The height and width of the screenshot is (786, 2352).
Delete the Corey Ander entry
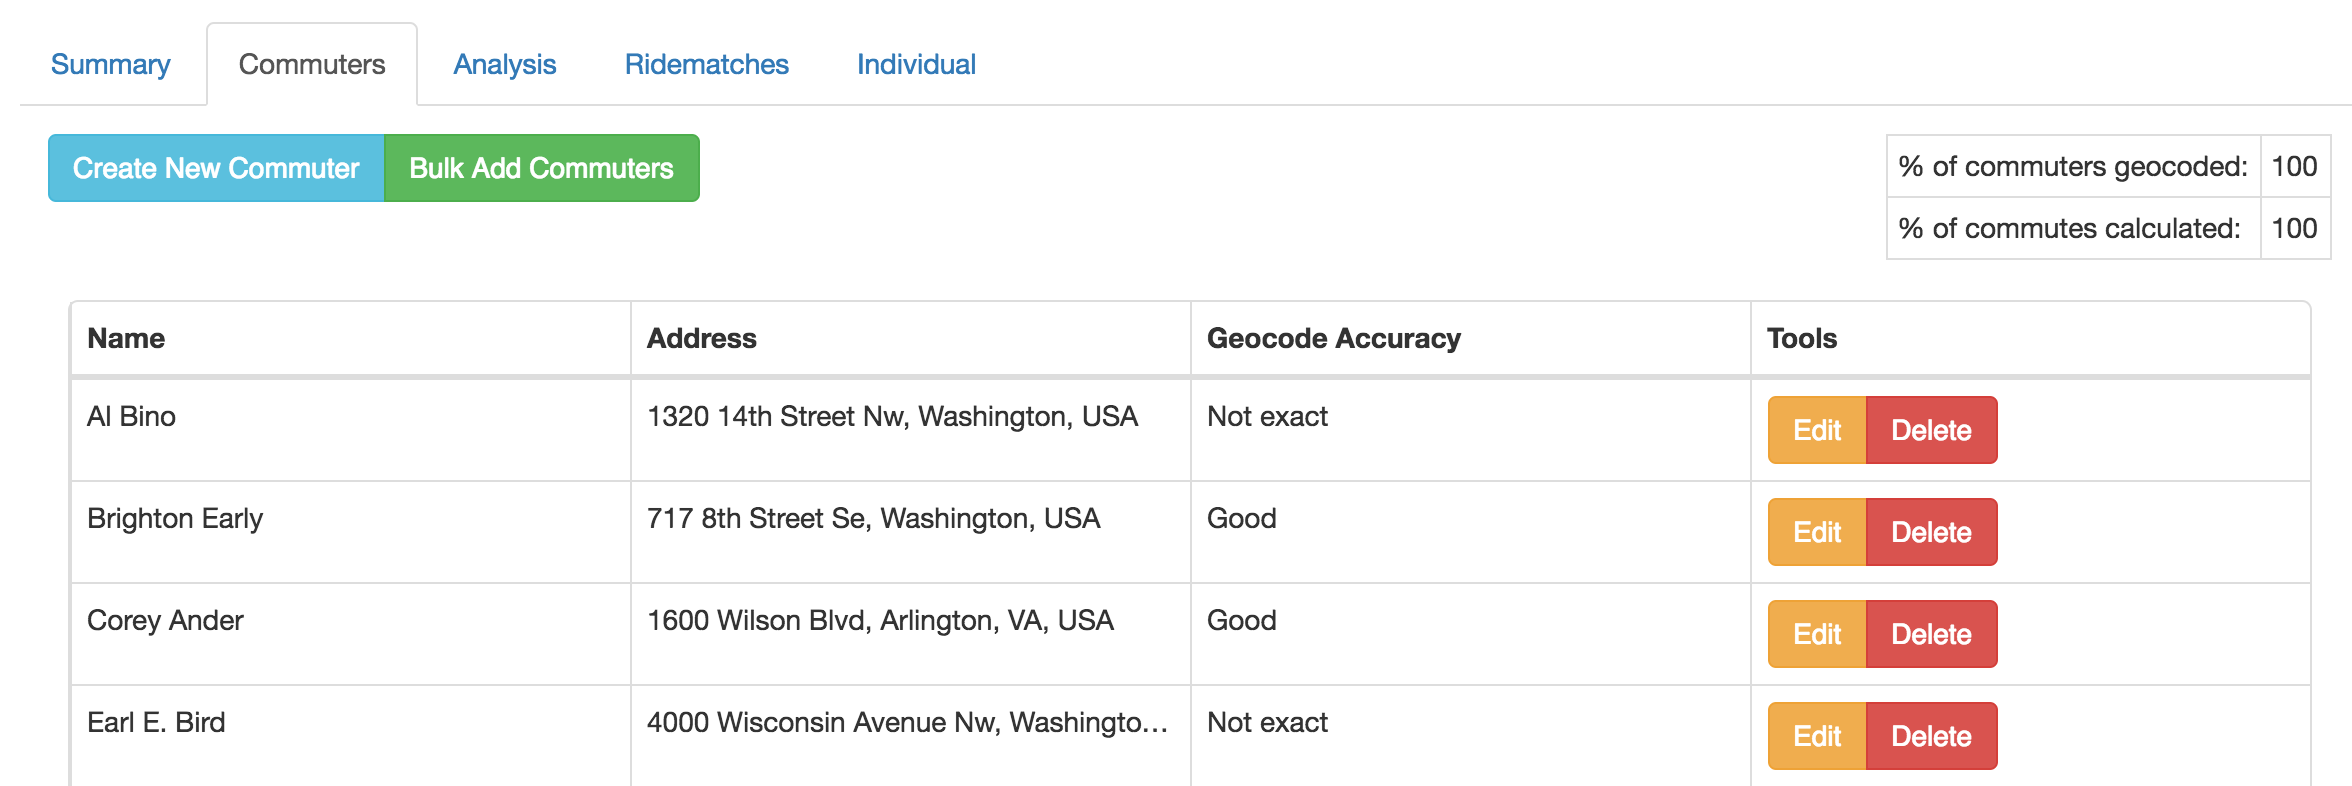pos(1931,634)
